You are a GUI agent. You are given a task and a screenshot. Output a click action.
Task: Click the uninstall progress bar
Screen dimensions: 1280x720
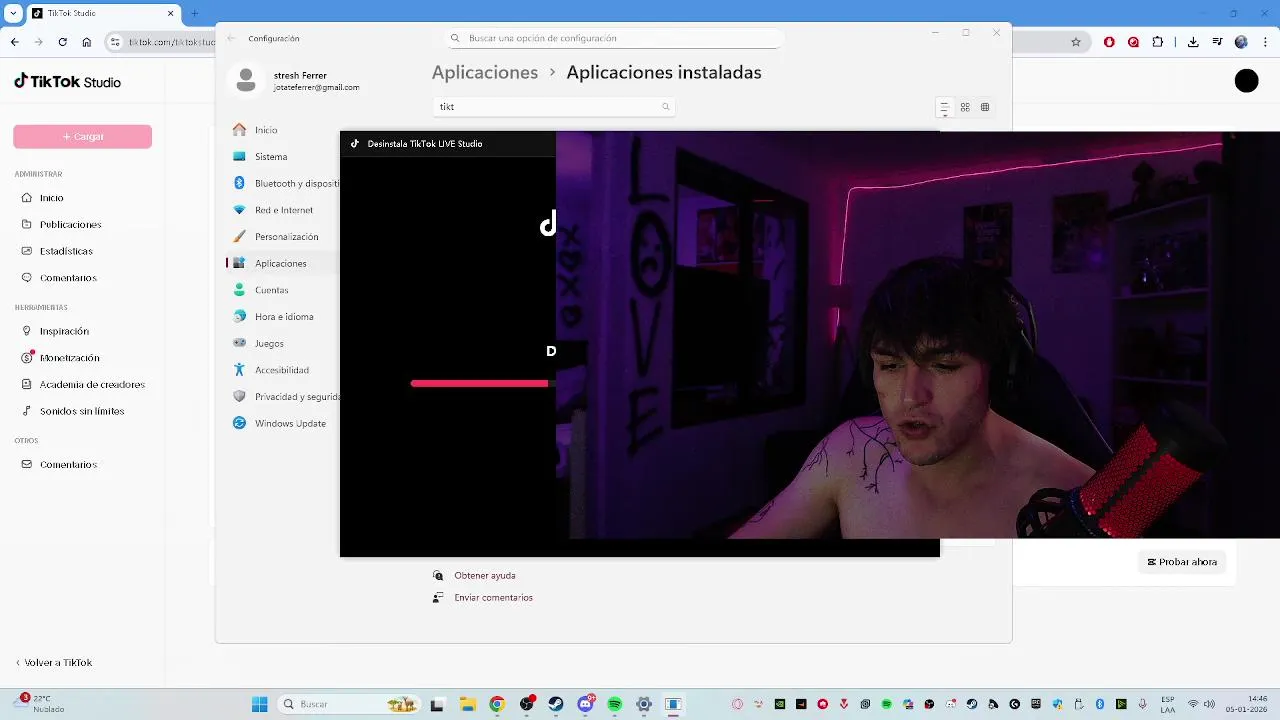click(x=482, y=383)
